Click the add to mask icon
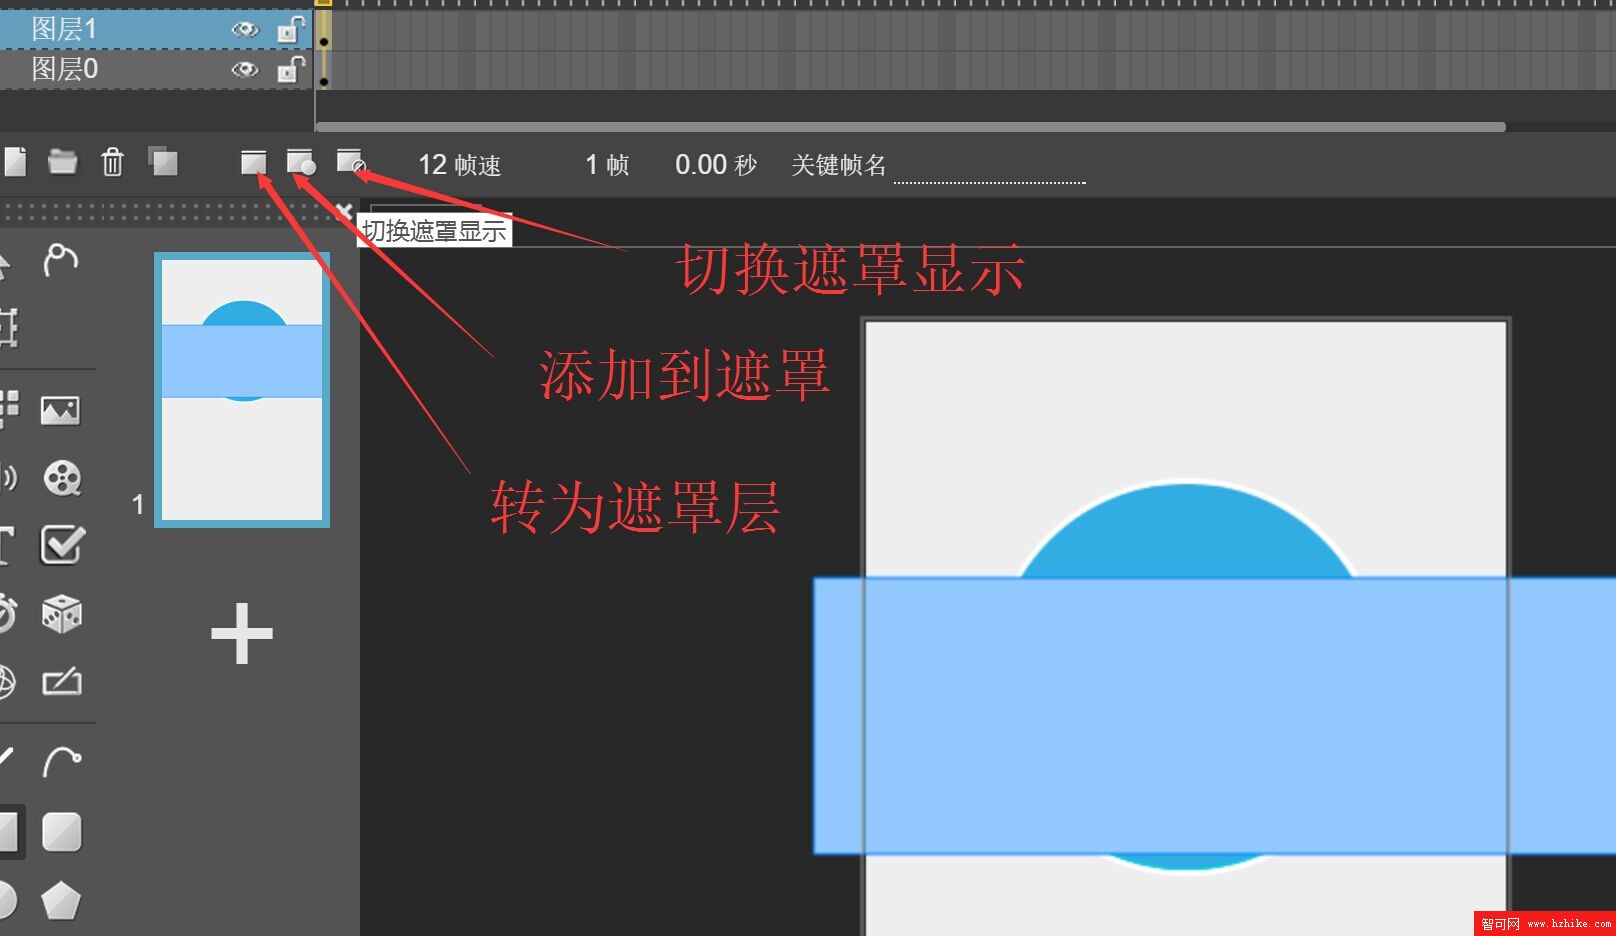Viewport: 1616px width, 936px height. pyautogui.click(x=301, y=162)
